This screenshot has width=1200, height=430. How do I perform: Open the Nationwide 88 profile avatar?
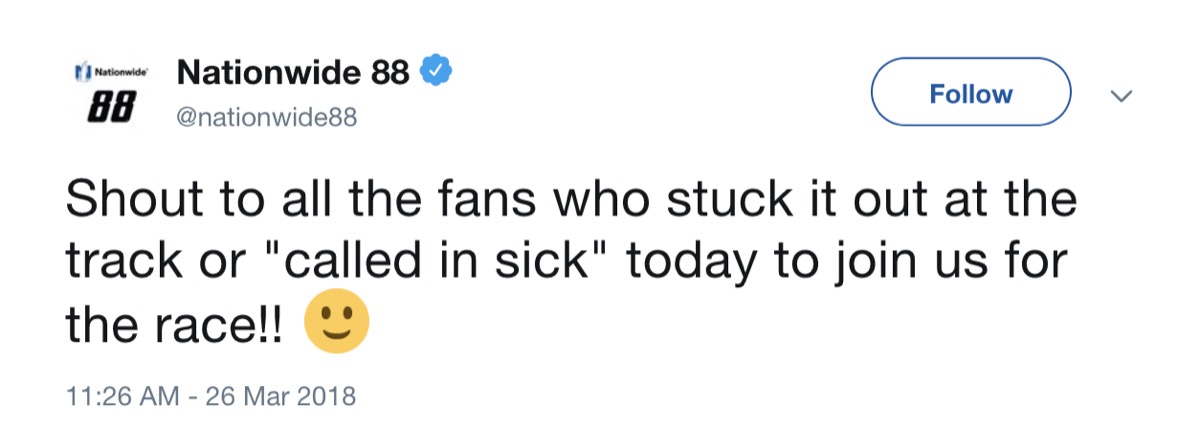point(112,92)
